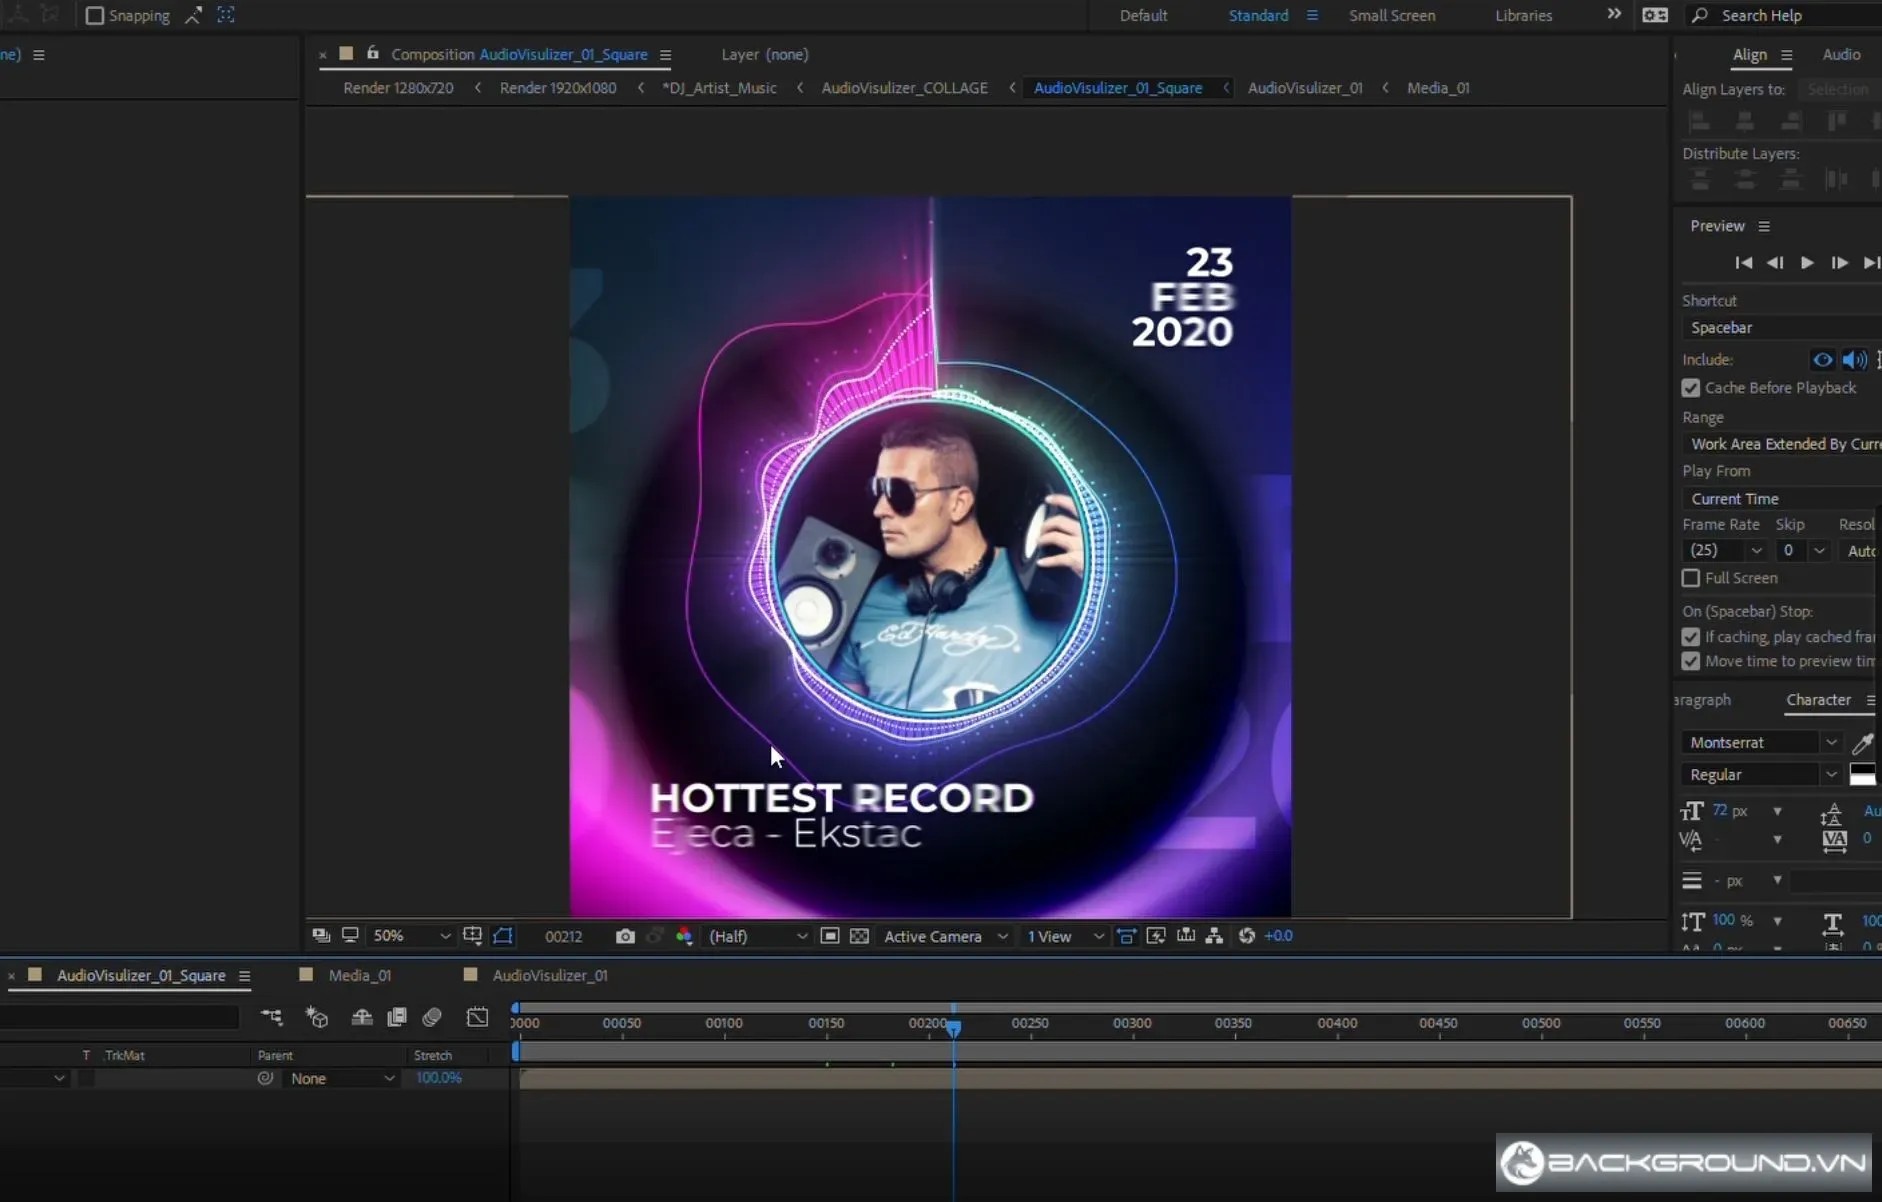Open the Frame Rate (25) dropdown

[x=1725, y=551]
